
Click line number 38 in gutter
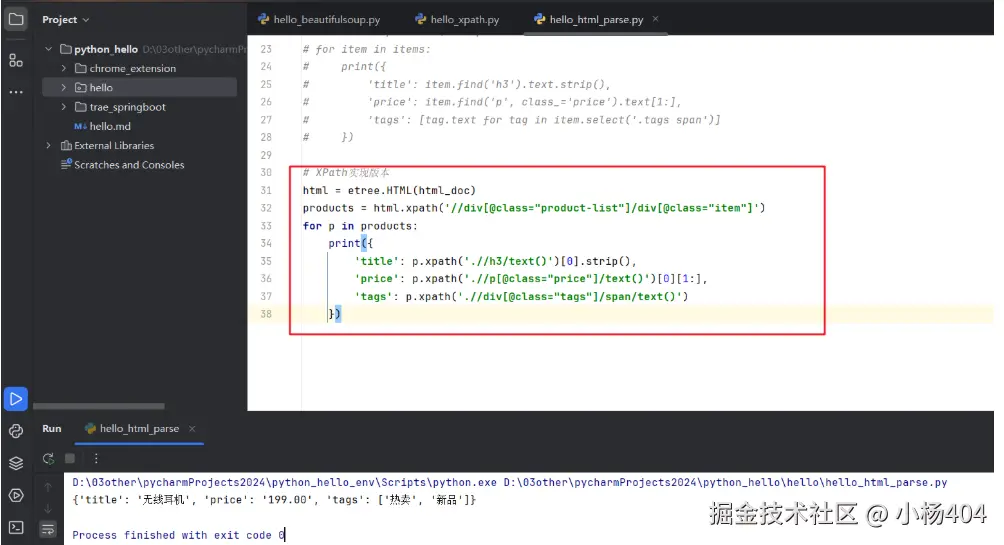click(x=266, y=314)
